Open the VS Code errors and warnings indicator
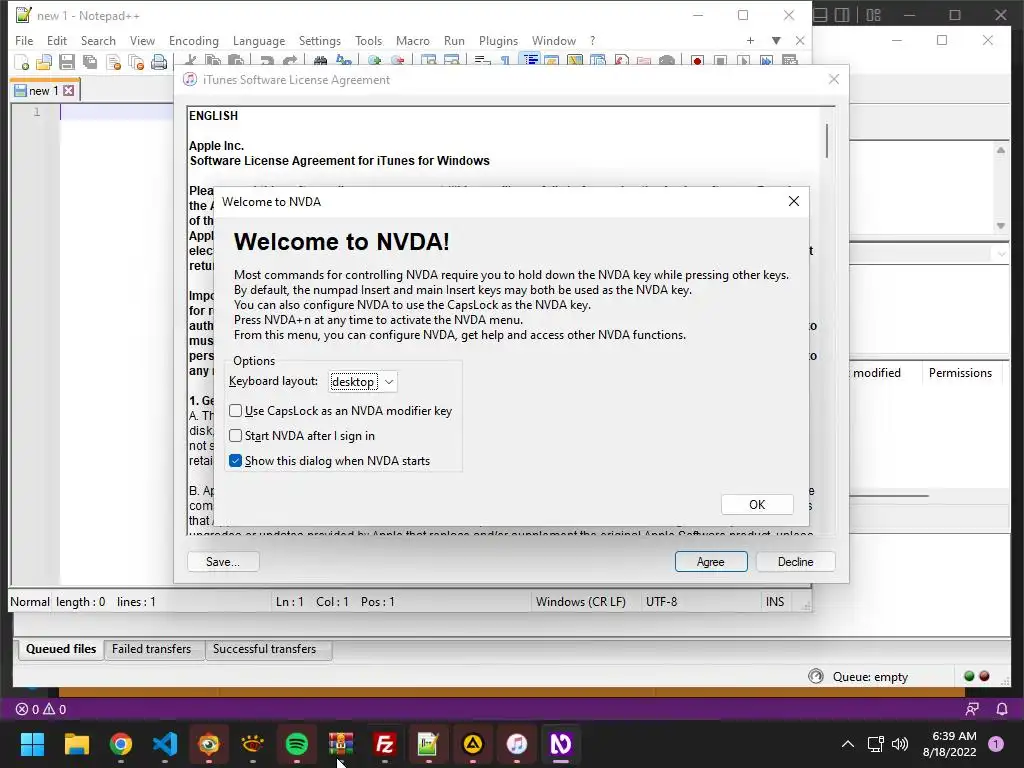This screenshot has height=768, width=1024. [x=40, y=709]
